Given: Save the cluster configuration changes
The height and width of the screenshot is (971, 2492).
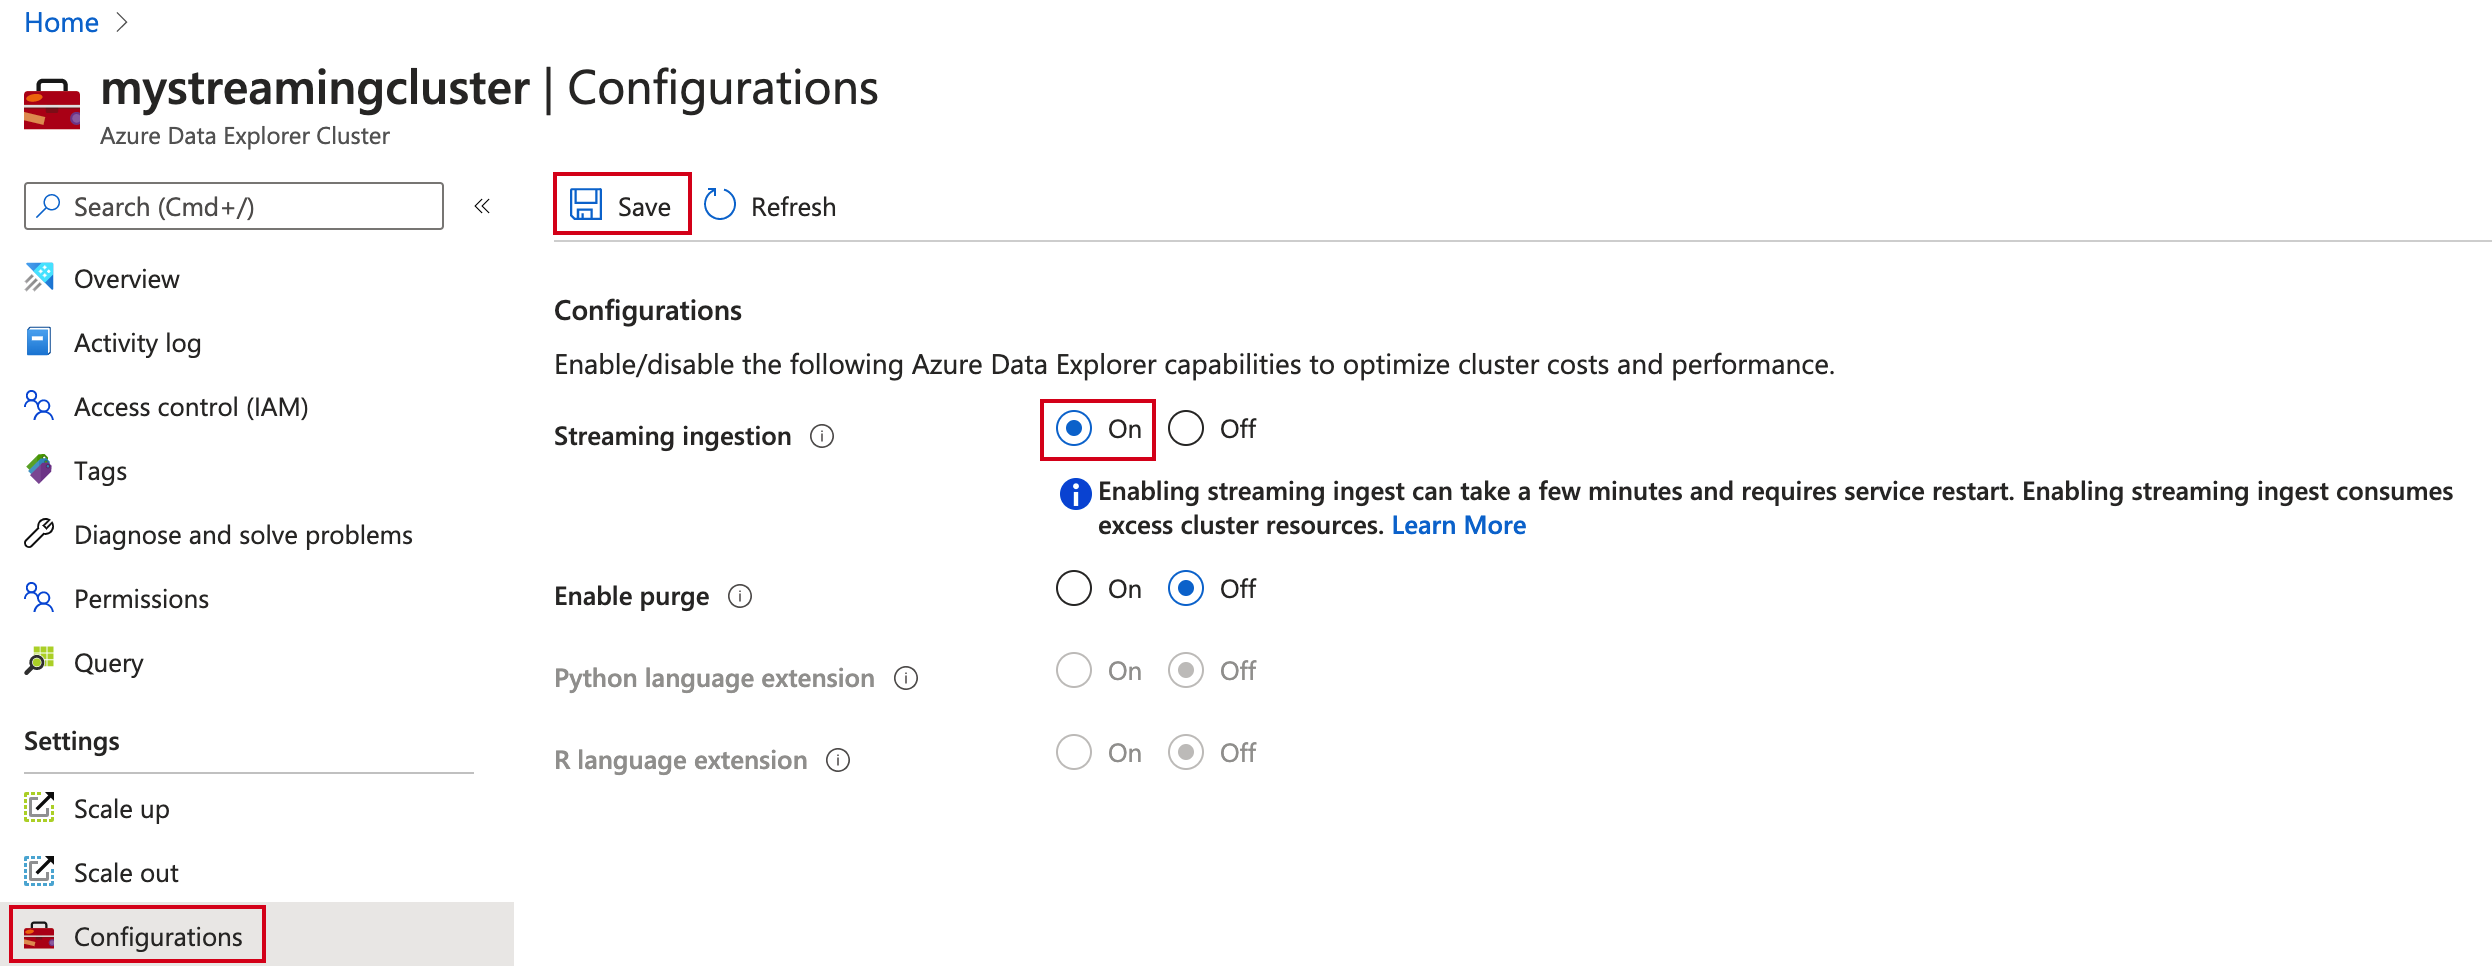Looking at the screenshot, I should 621,204.
